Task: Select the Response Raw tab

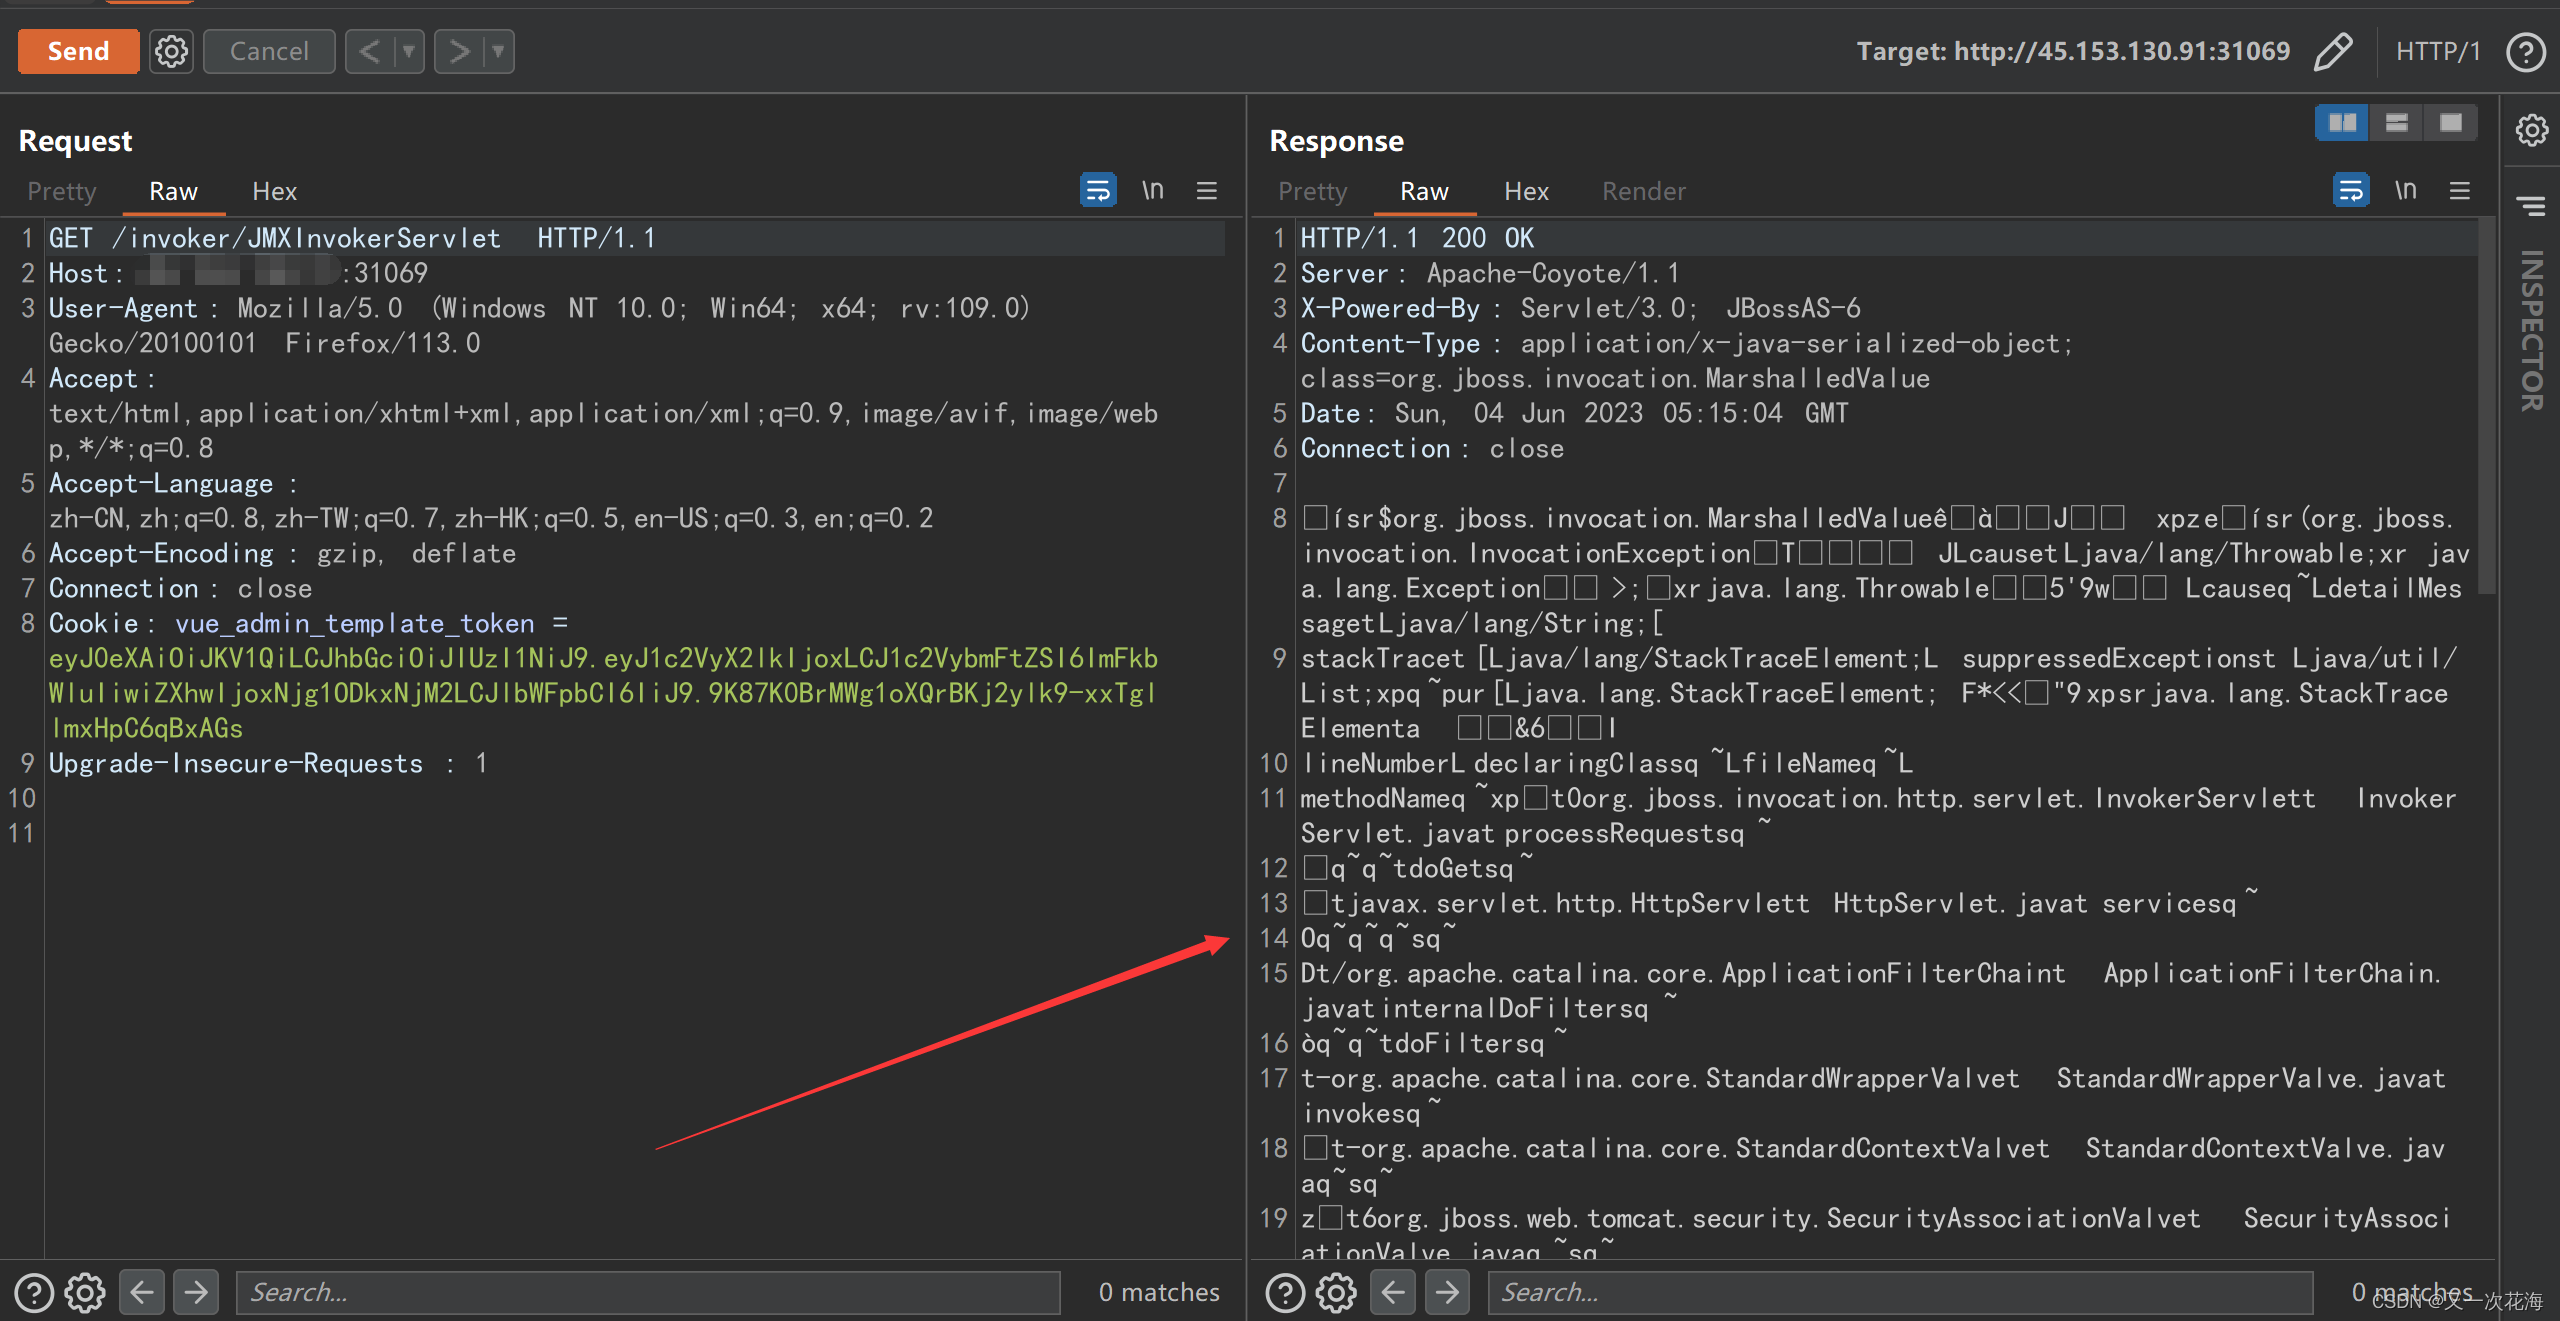Action: click(x=1424, y=191)
